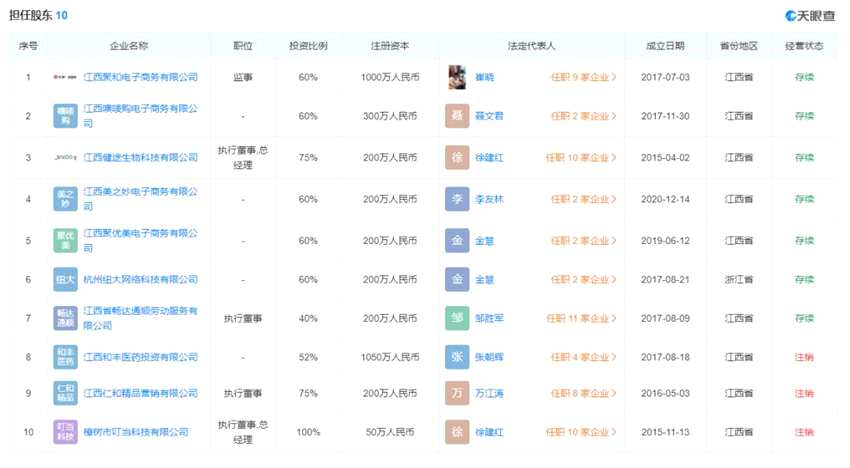Open company link 樟树市叮当科技有限公司

coord(136,432)
